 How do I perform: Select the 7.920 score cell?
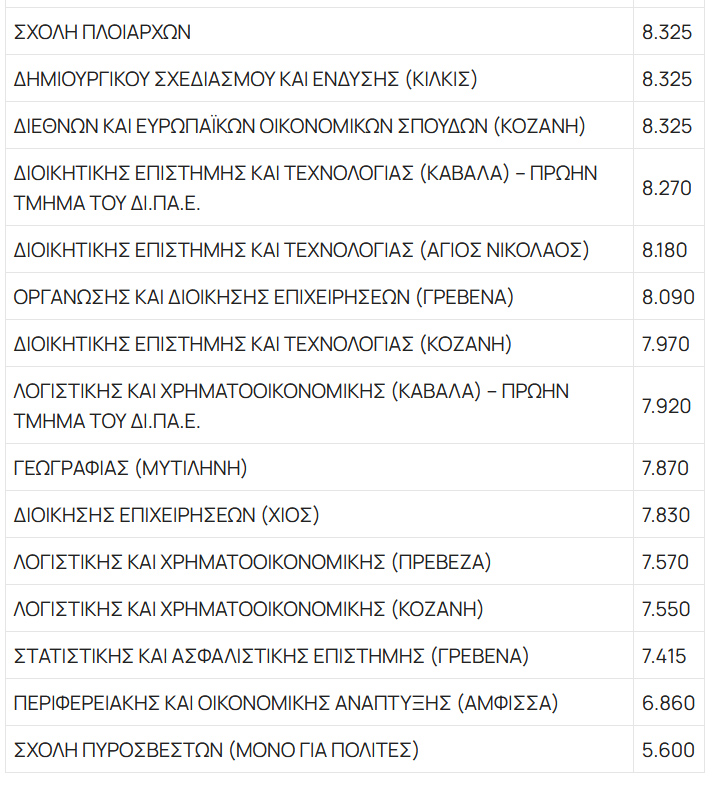pos(666,405)
